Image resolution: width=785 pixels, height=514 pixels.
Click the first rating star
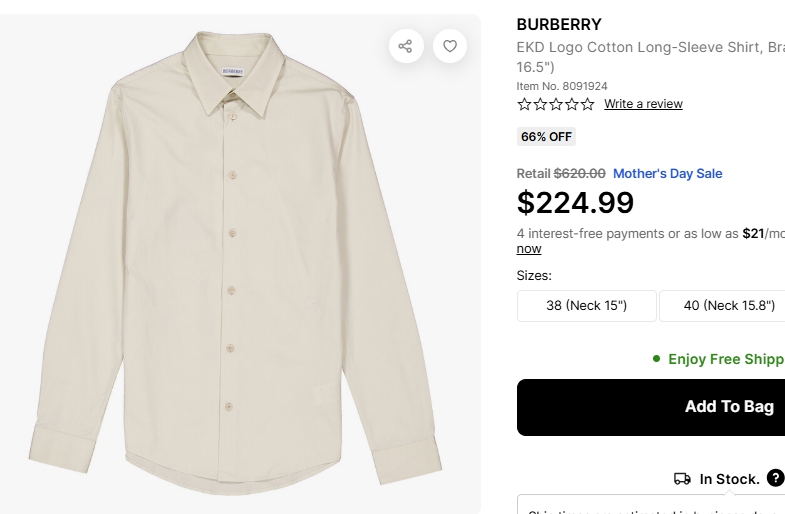point(524,104)
